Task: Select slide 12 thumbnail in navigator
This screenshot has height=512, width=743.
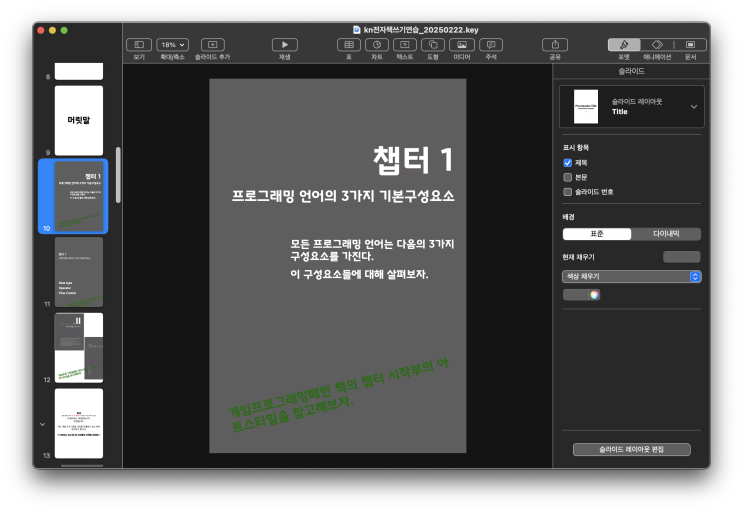Action: (79, 348)
